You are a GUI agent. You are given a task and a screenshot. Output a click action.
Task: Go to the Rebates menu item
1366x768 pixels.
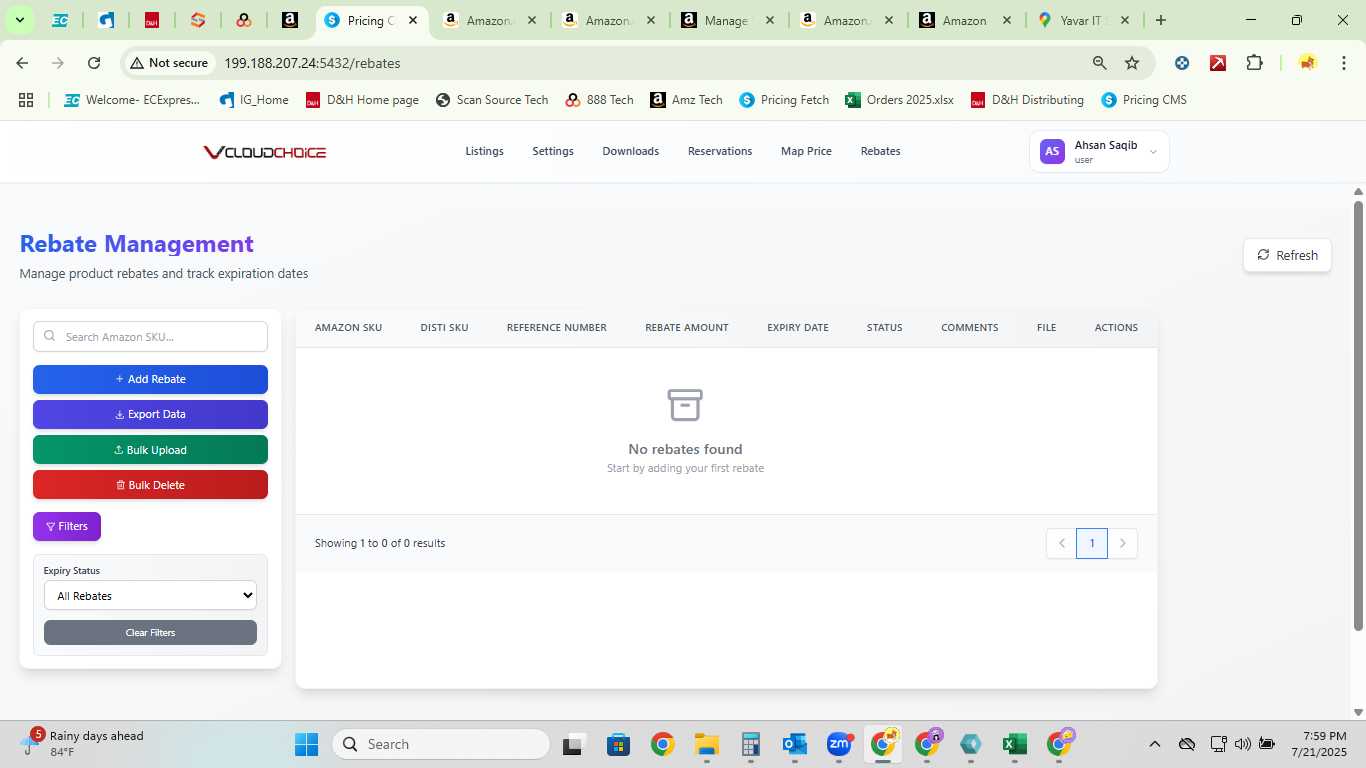880,151
